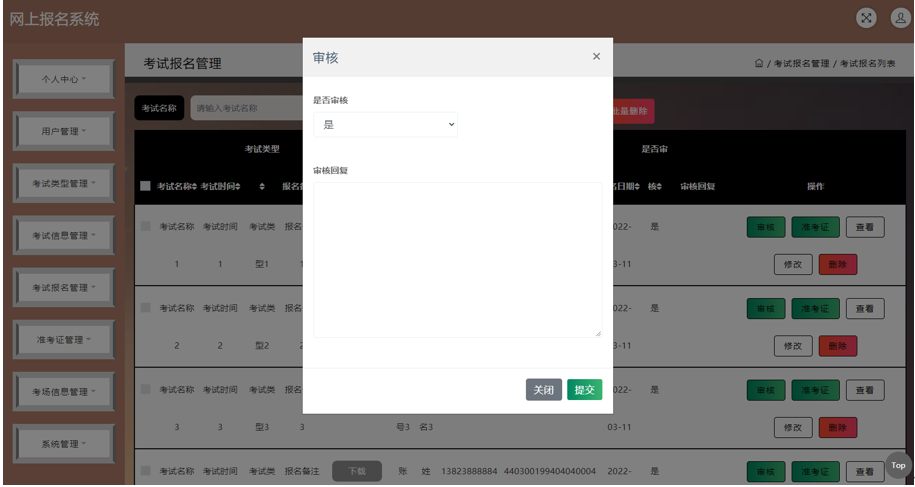Expand the 系统管理 menu
Screen dimensions: 915x487
coord(64,444)
